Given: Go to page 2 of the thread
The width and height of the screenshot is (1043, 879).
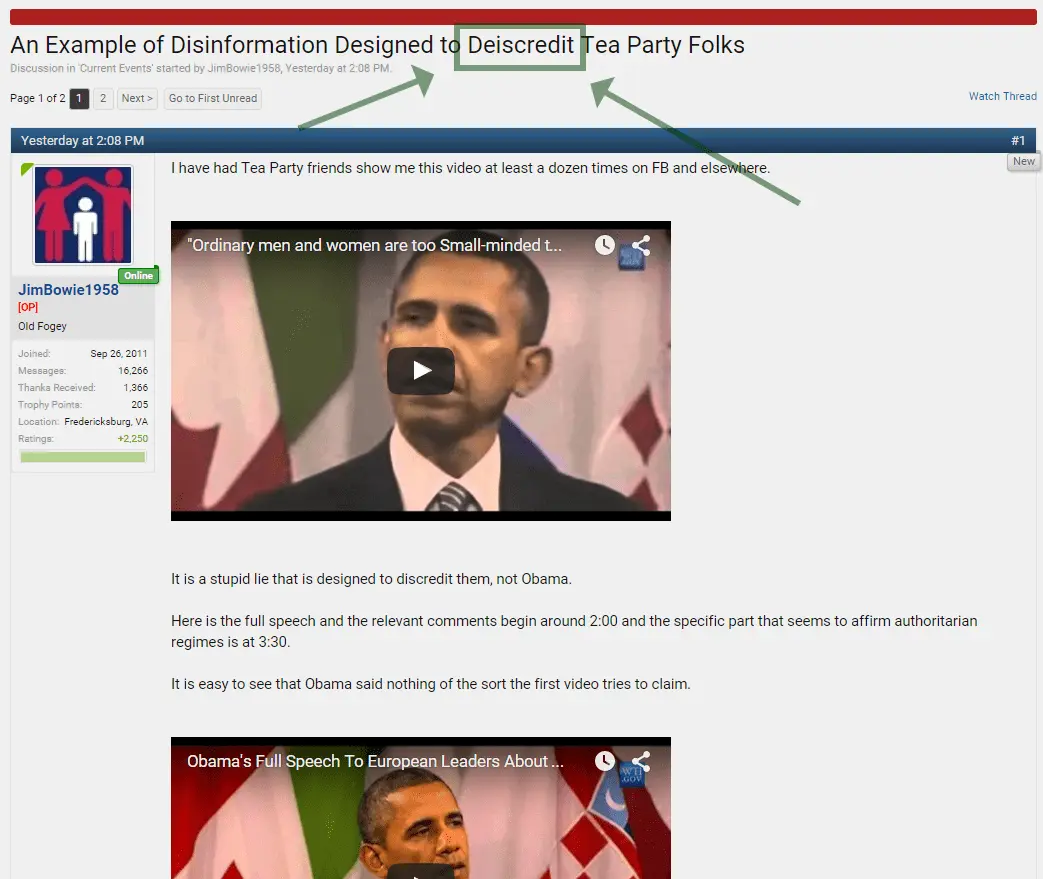Looking at the screenshot, I should [103, 98].
